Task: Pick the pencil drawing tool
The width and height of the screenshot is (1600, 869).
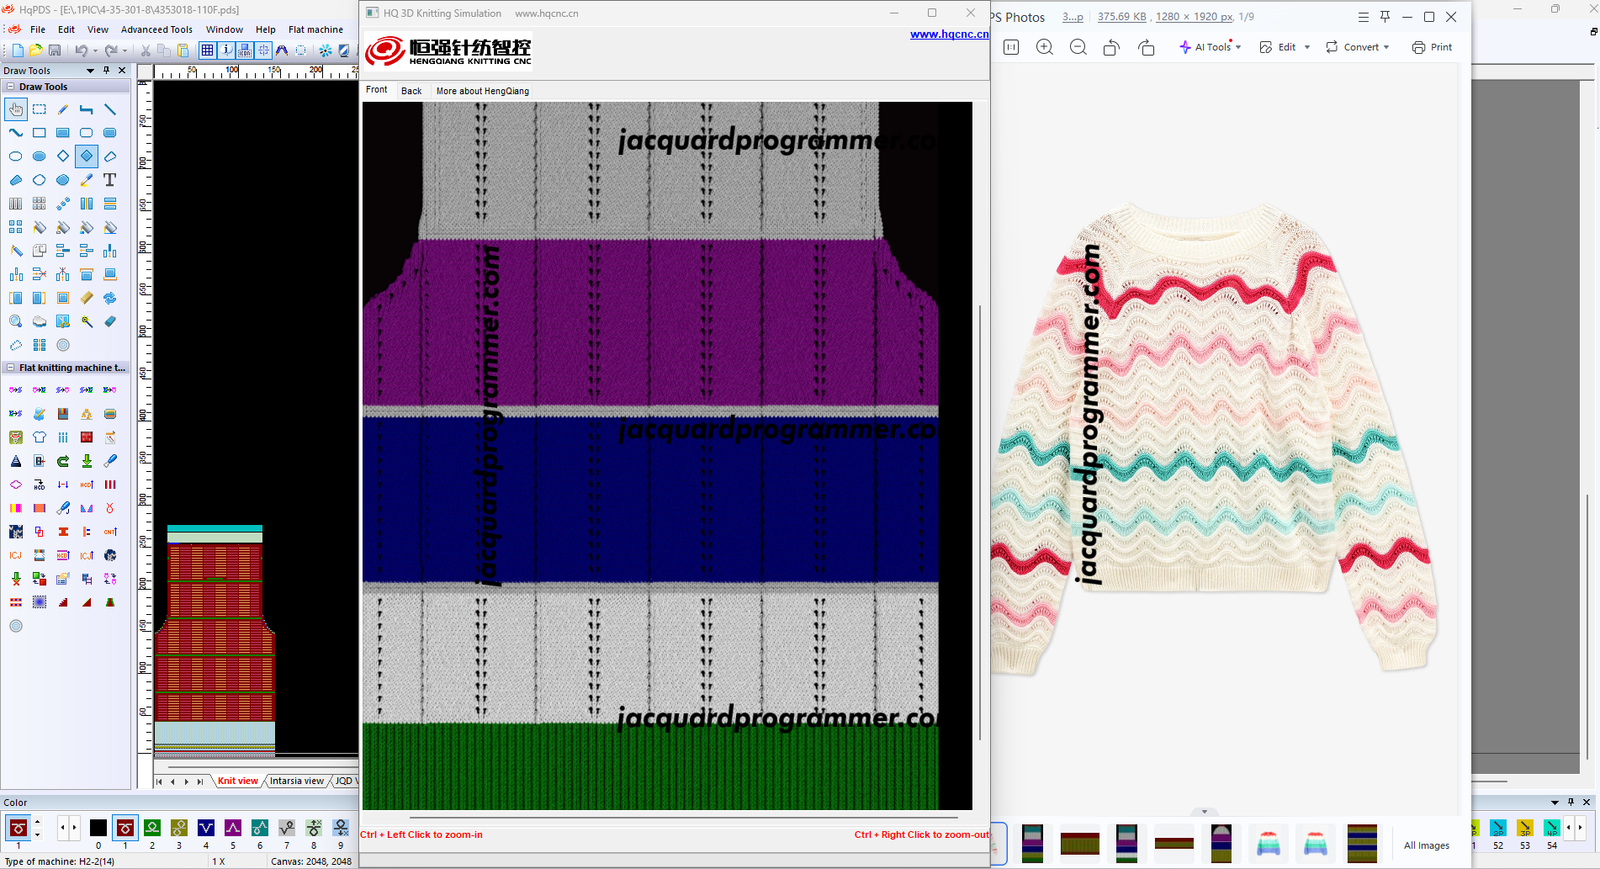Action: coord(63,109)
